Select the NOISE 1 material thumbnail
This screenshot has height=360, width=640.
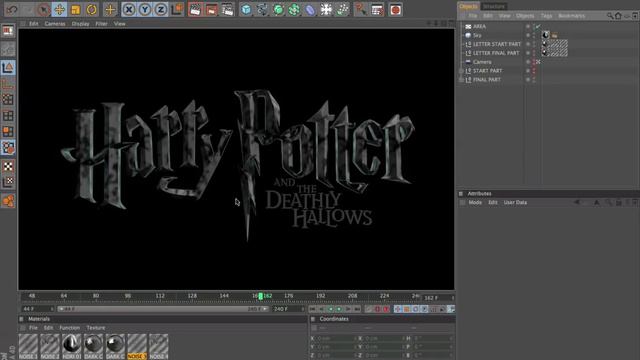pos(28,346)
